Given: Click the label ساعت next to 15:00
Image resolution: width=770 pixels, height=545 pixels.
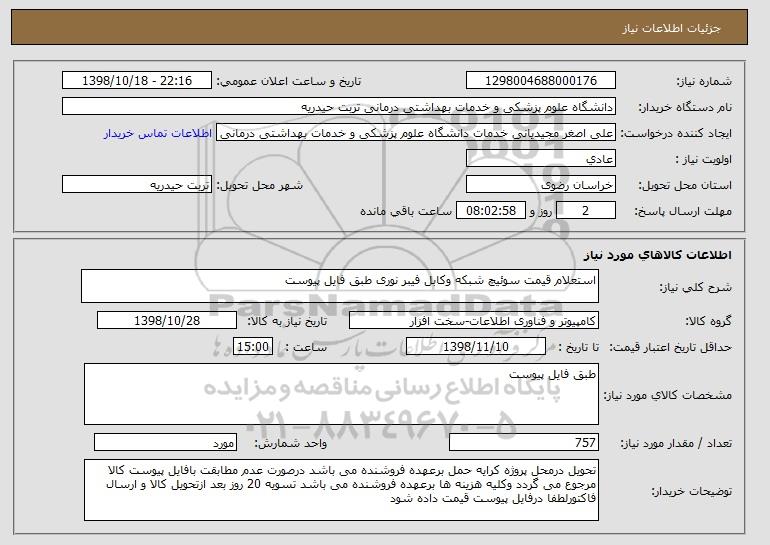Looking at the screenshot, I should click(x=305, y=347).
